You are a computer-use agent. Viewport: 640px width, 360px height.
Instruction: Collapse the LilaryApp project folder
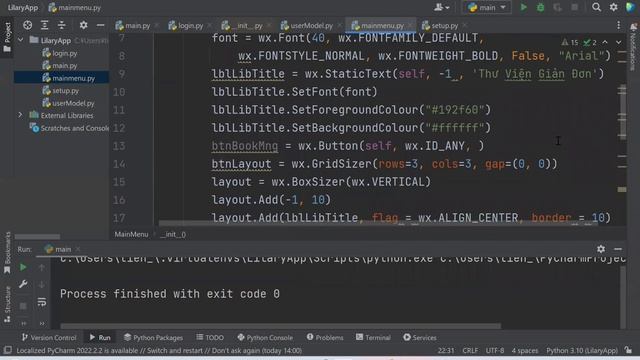(x=20, y=40)
